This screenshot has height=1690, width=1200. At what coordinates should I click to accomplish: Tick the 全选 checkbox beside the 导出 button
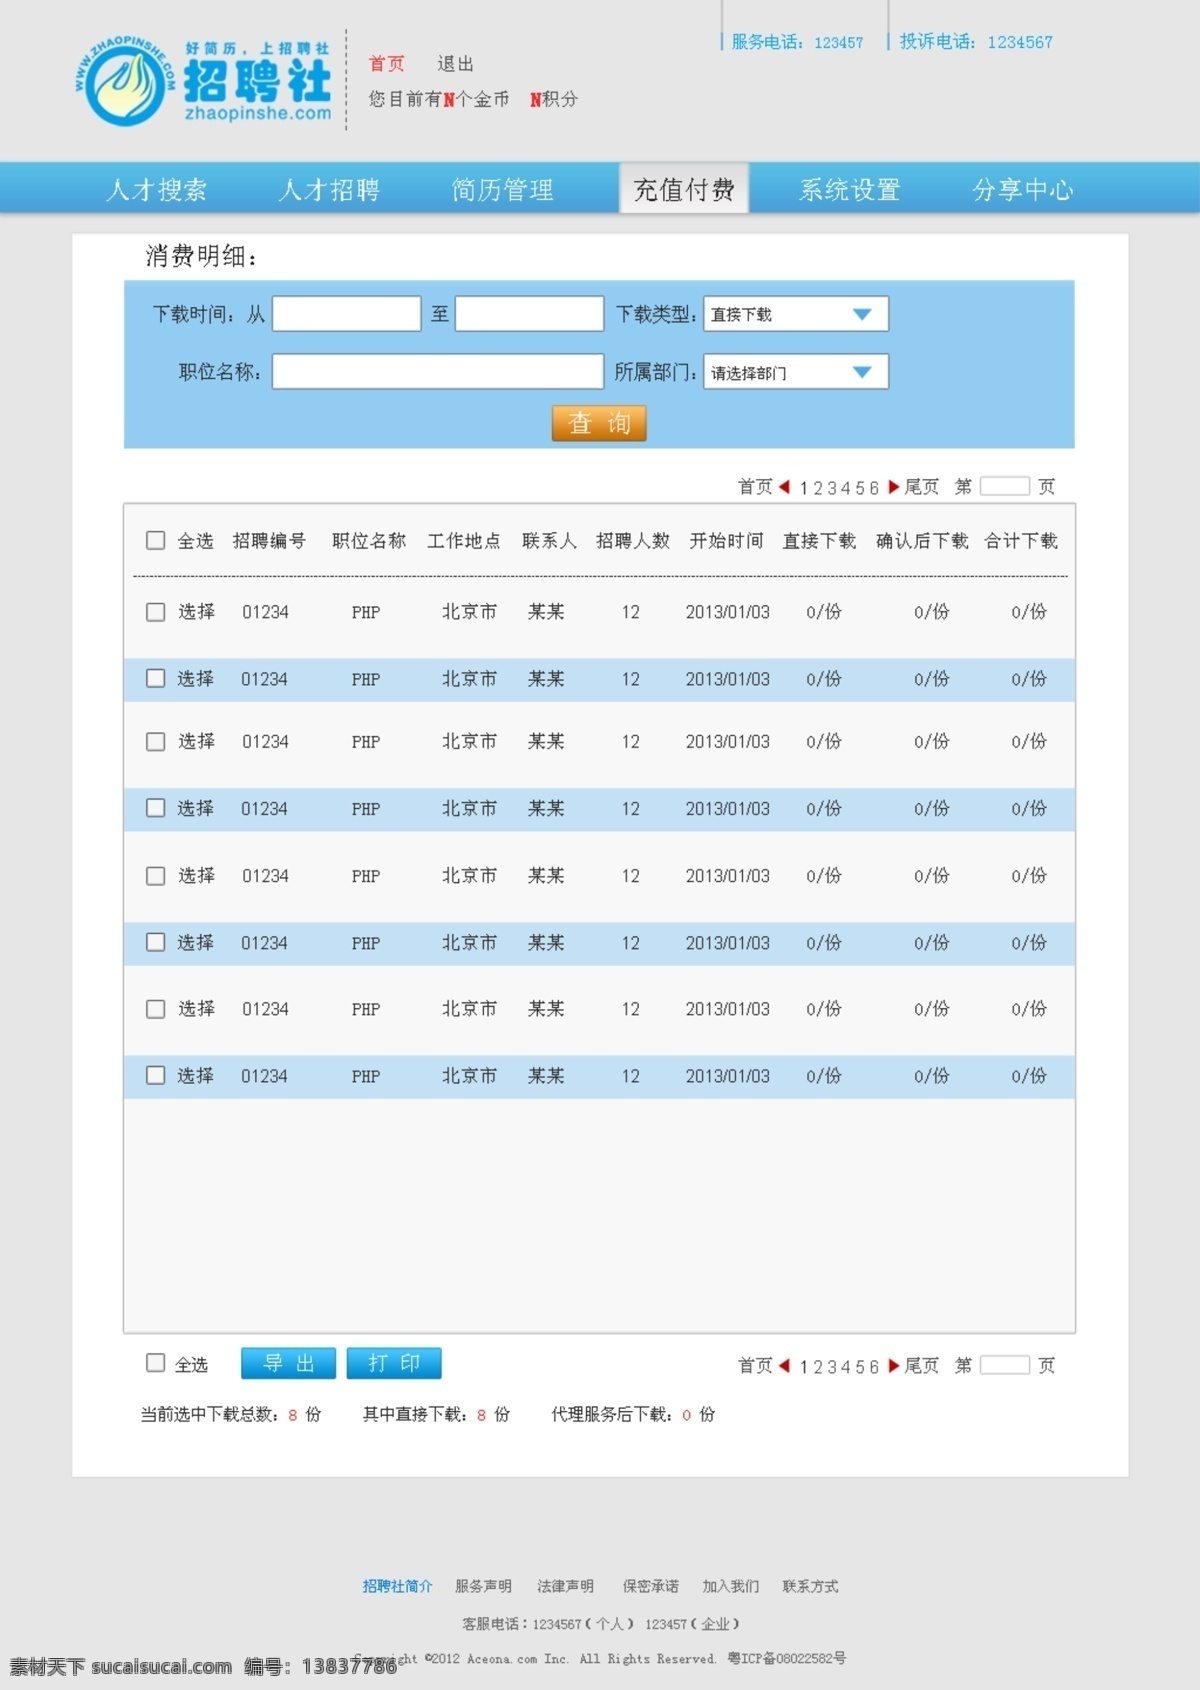(x=155, y=1362)
